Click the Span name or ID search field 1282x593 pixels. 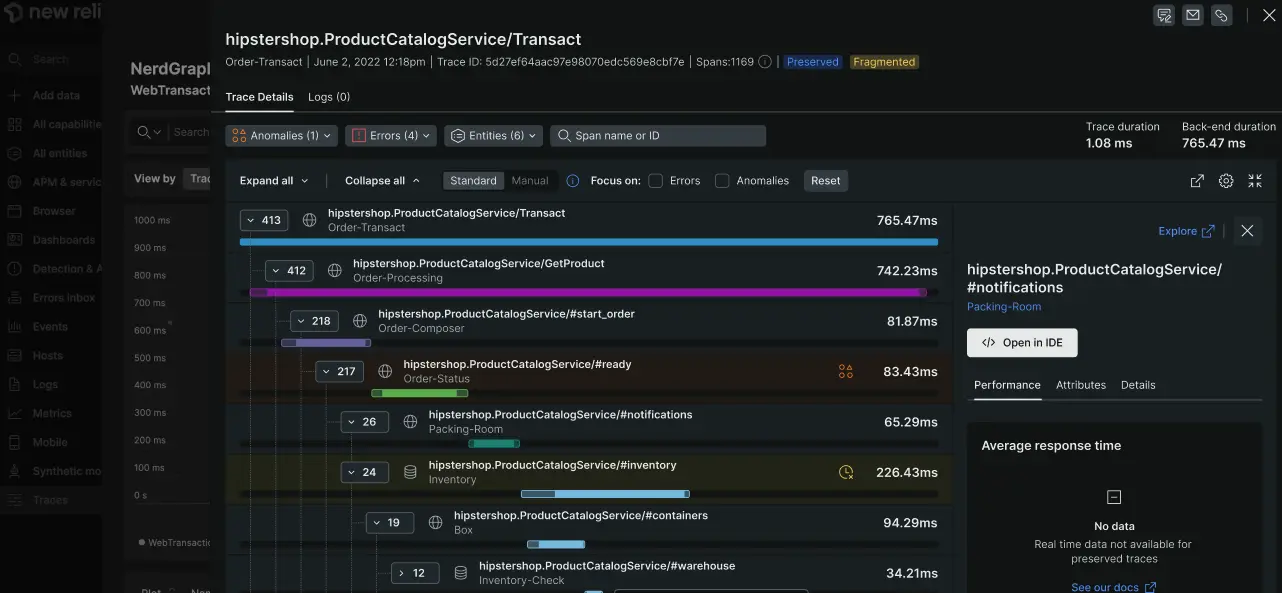click(658, 136)
